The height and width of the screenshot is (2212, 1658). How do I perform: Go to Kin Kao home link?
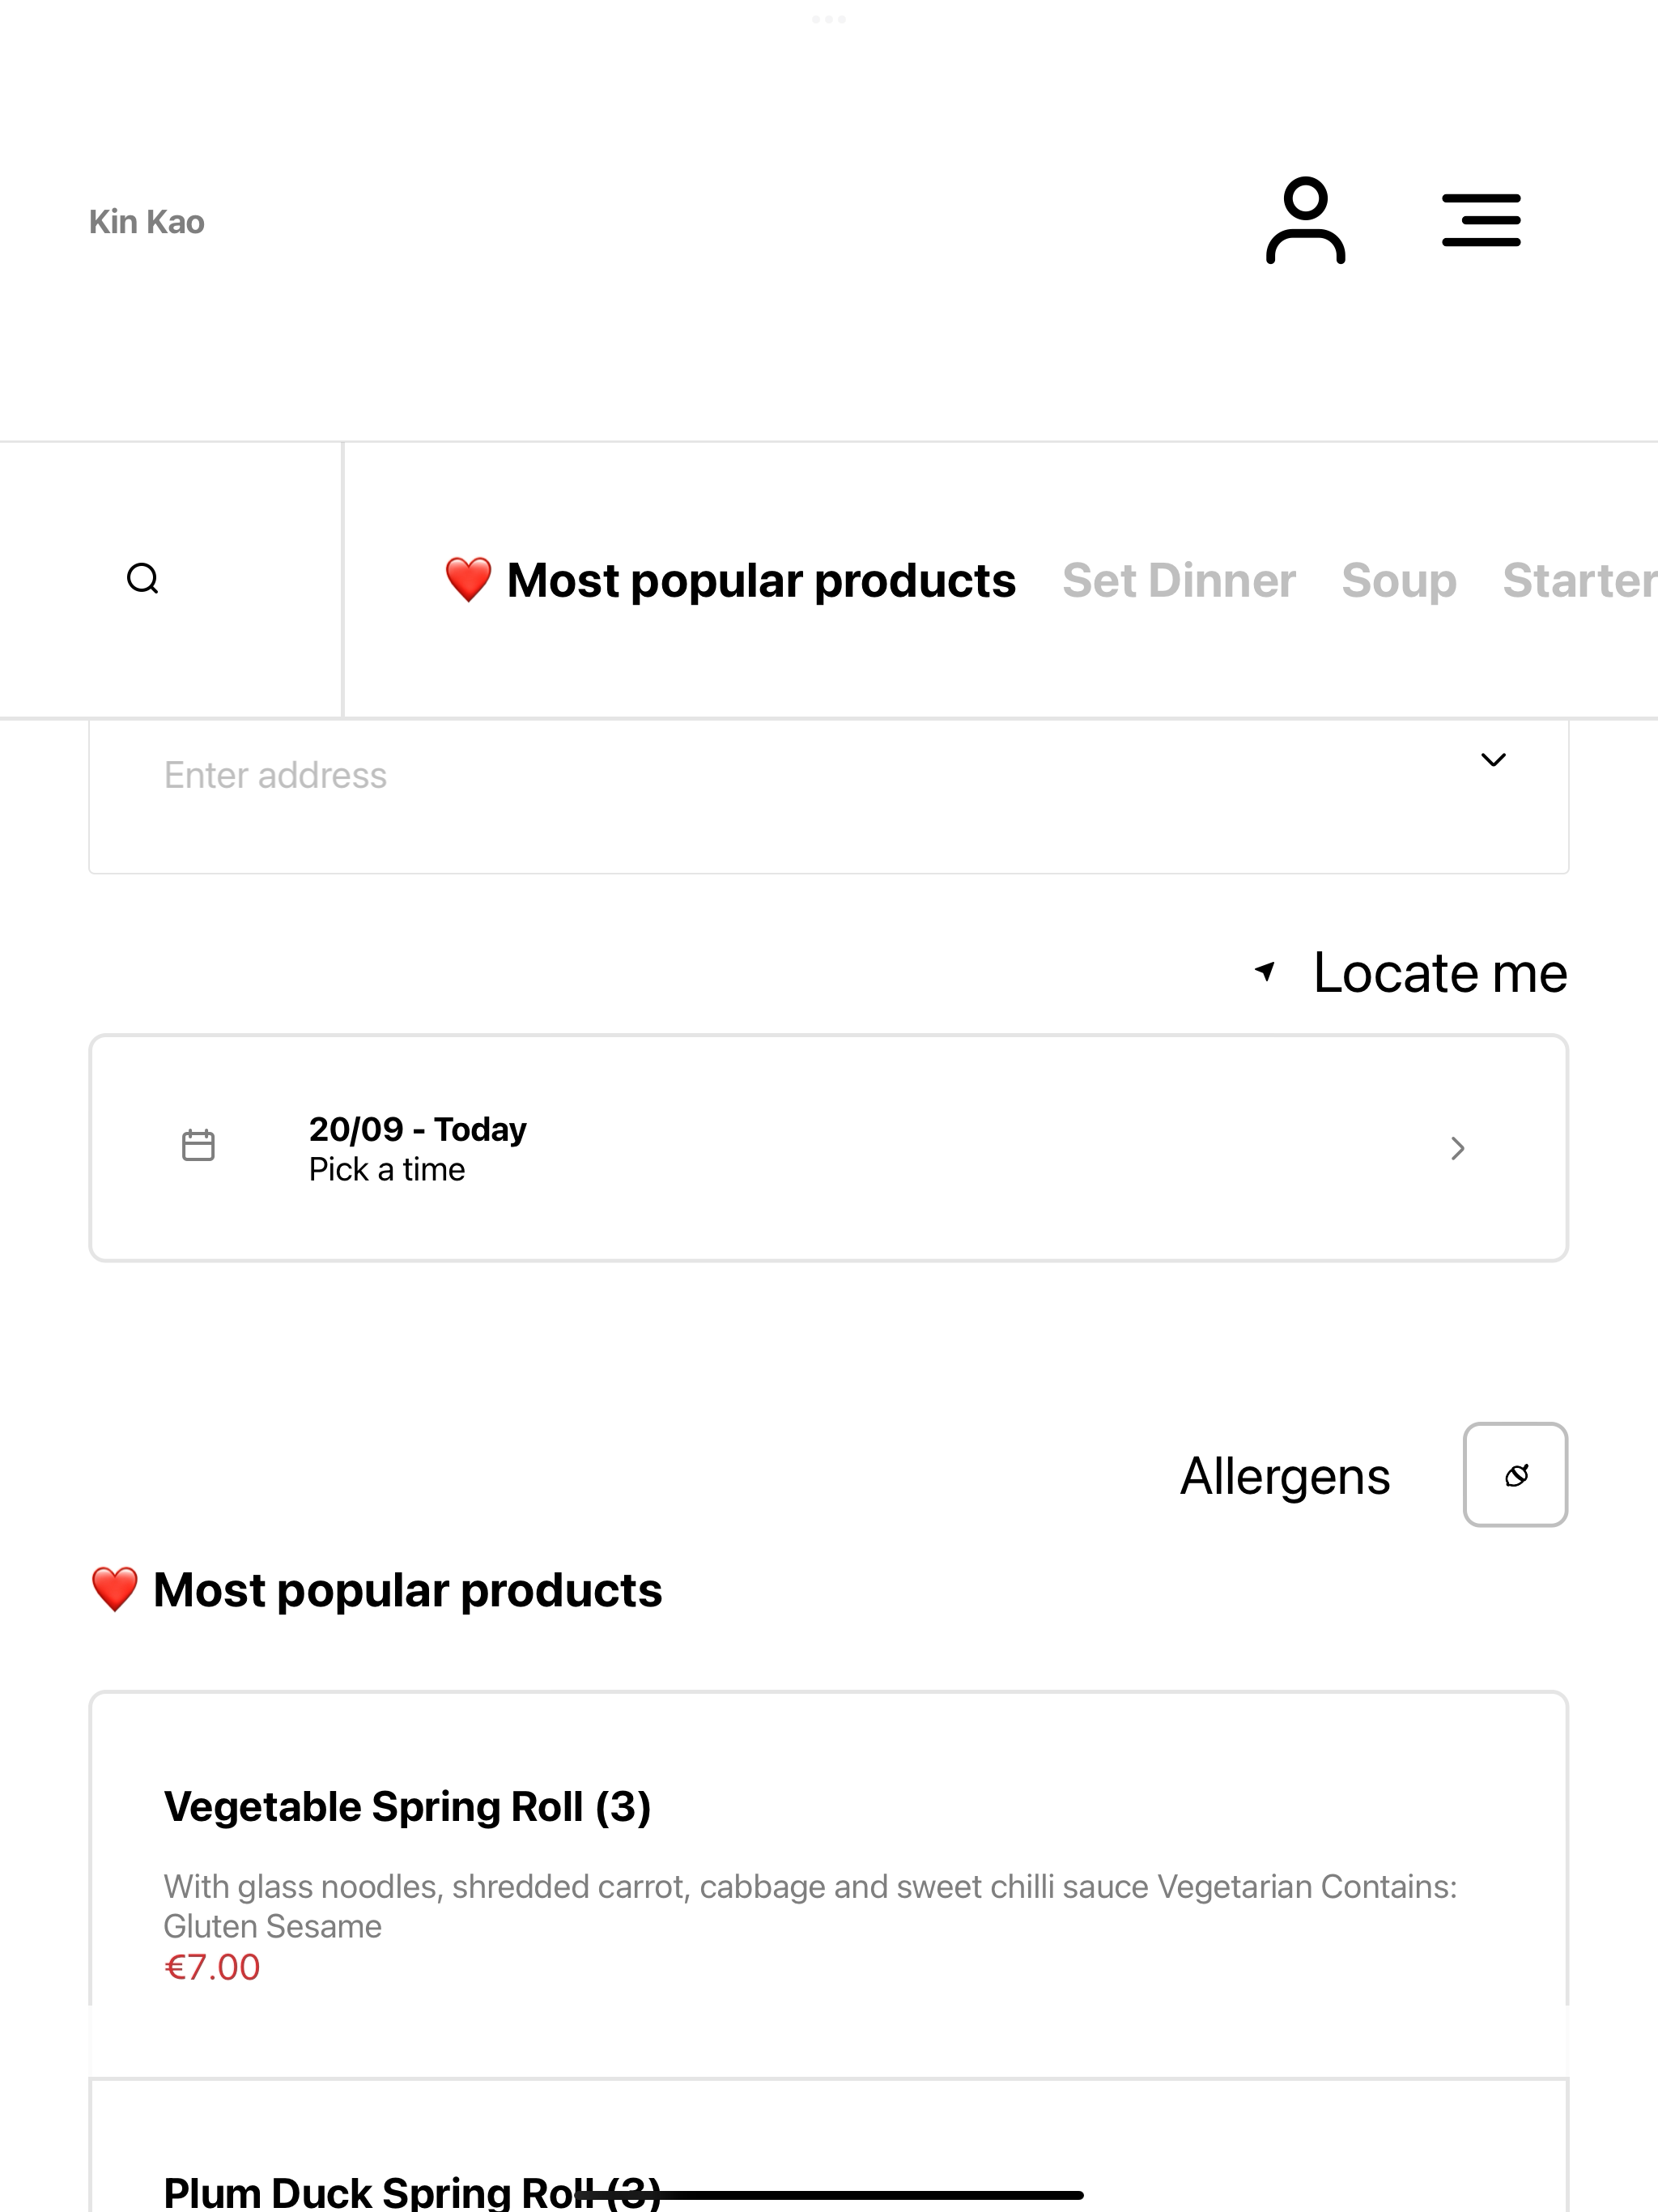point(147,221)
